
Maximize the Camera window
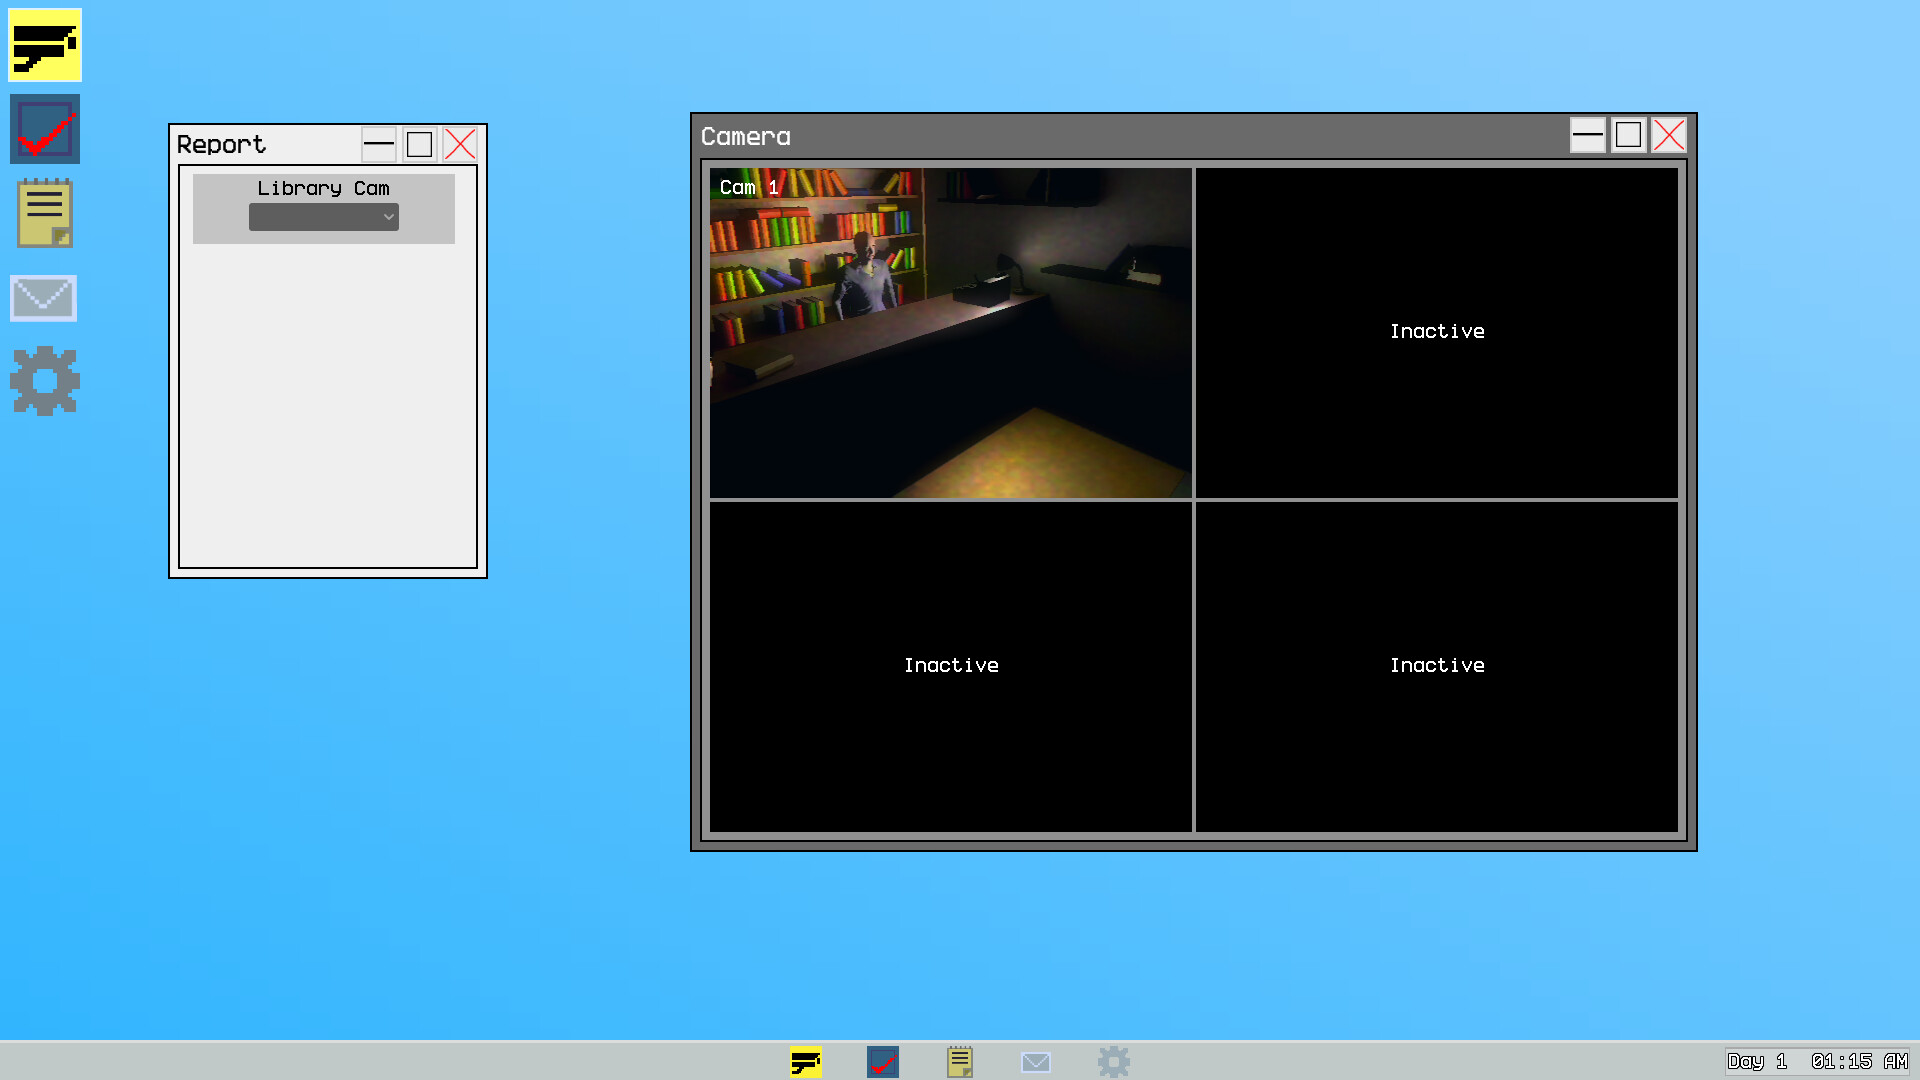[1628, 135]
